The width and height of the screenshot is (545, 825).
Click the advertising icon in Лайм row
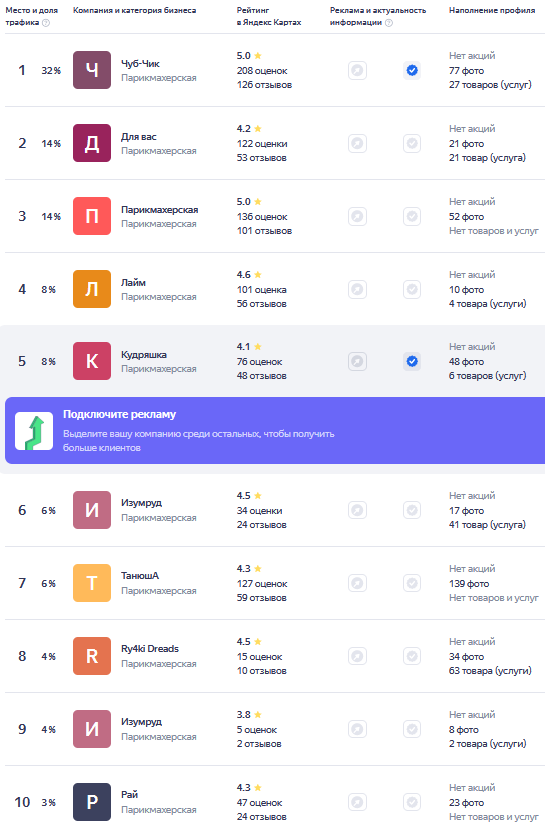357,289
